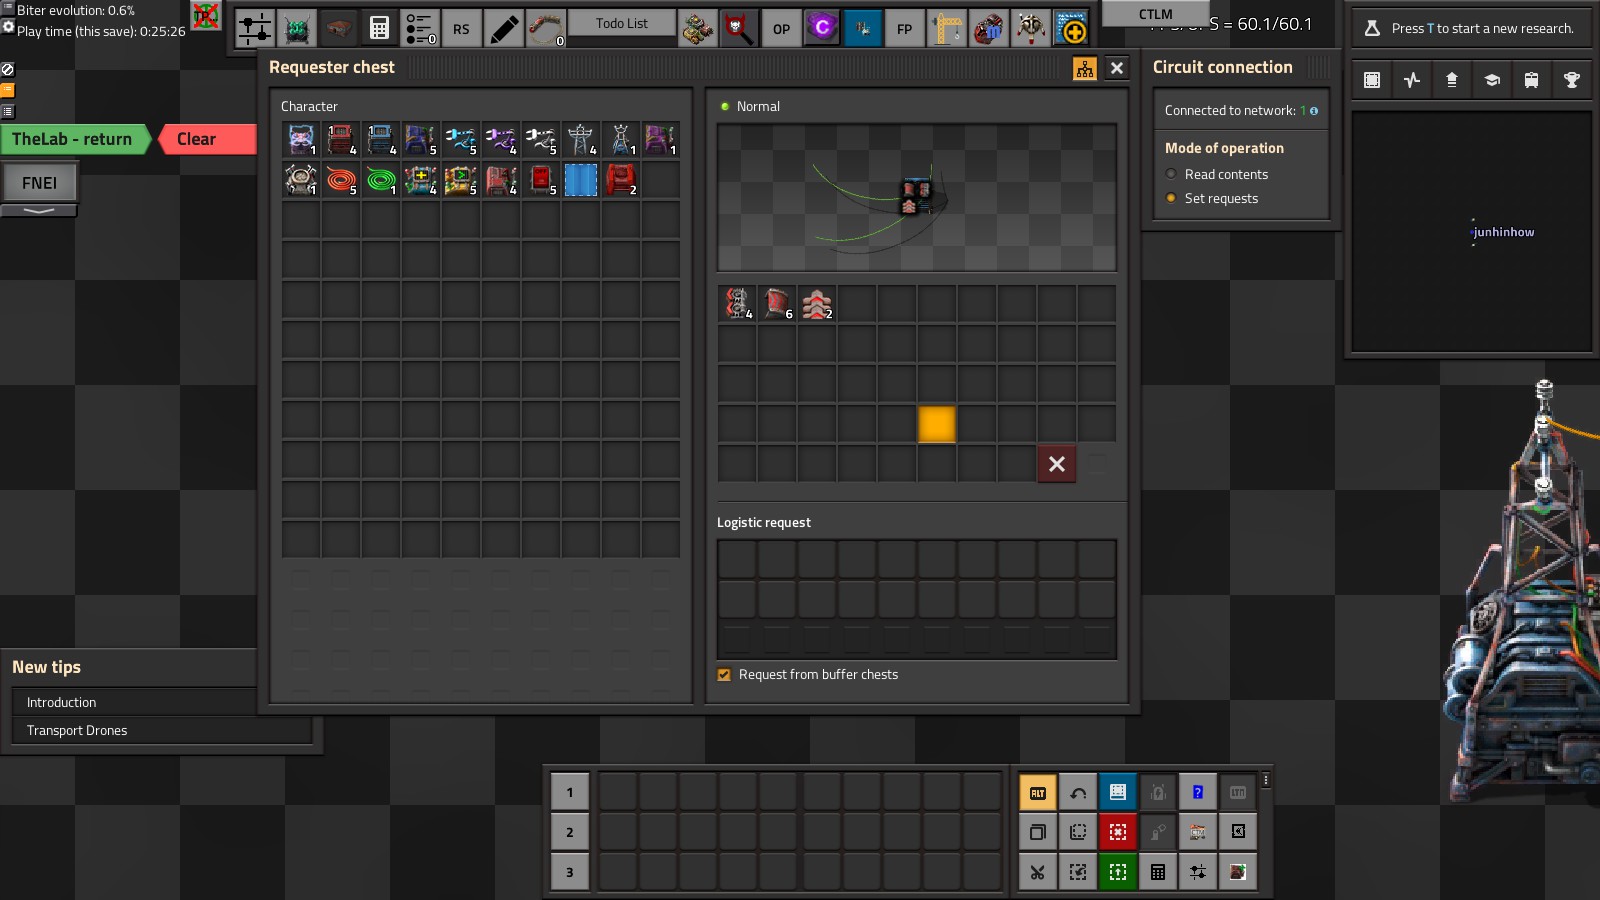The image size is (1600, 900).
Task: Expand the panel below FNEI button
Action: [x=39, y=211]
